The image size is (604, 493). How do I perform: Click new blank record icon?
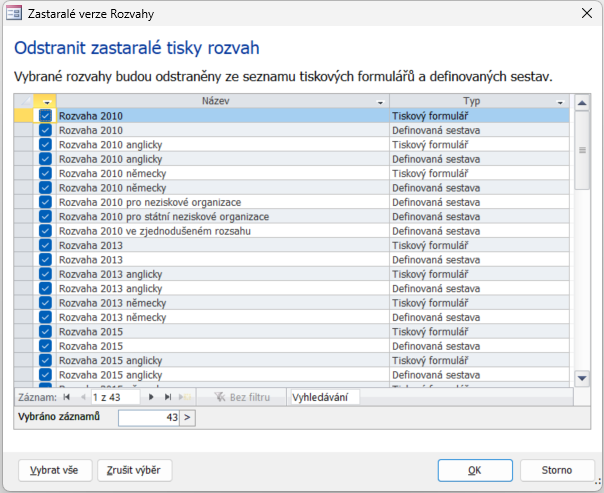click(185, 397)
